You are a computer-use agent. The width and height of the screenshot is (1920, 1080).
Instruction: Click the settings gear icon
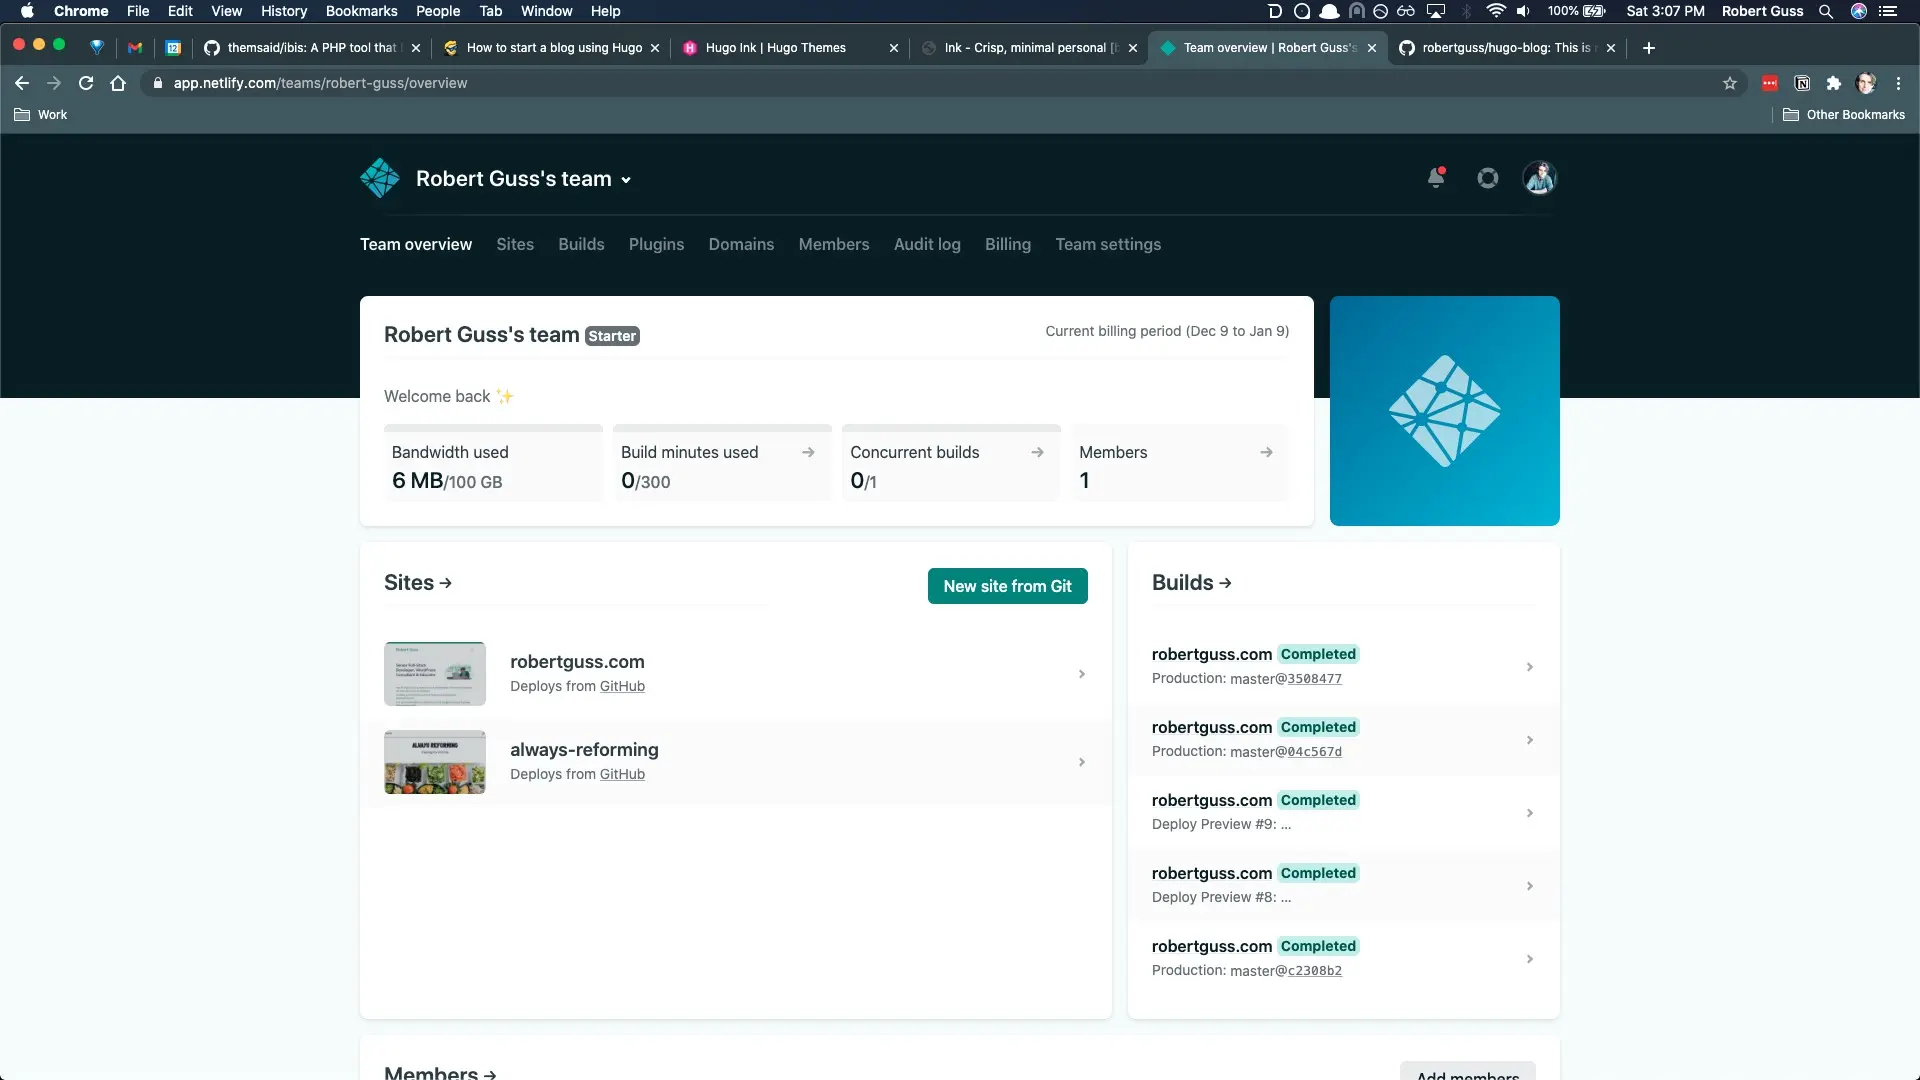tap(1487, 178)
